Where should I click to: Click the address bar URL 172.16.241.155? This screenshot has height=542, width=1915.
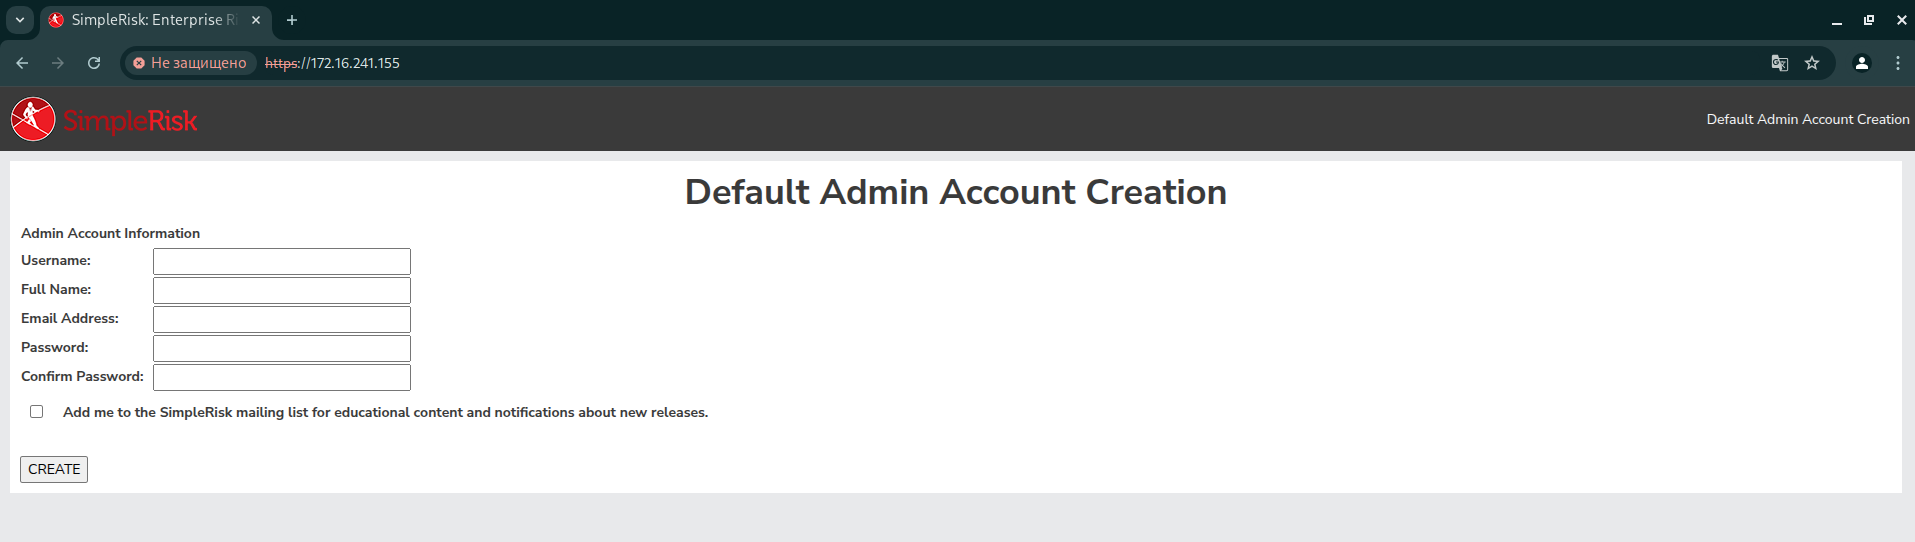coord(332,63)
